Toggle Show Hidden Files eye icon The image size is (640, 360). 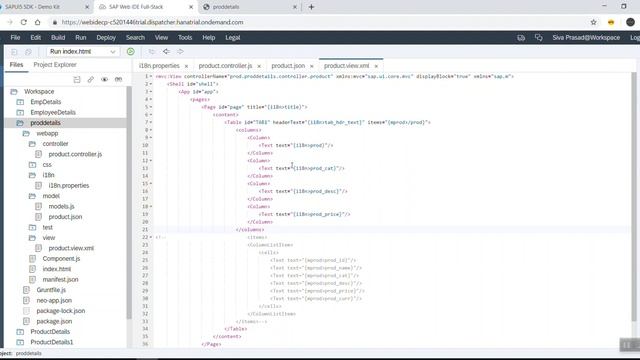tap(104, 79)
